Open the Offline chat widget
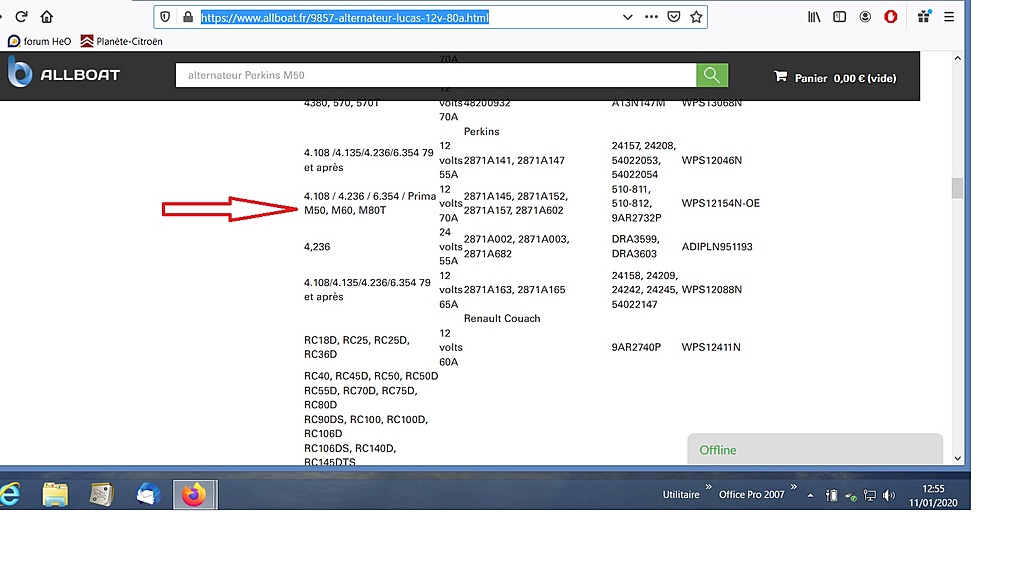The image size is (1024, 576). click(x=815, y=449)
